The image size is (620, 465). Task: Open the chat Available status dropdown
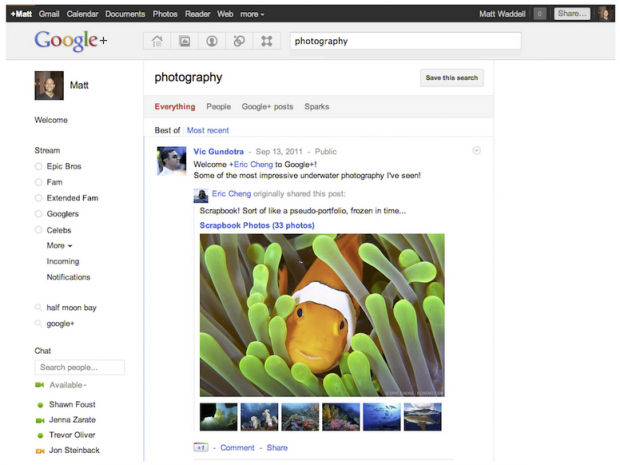(x=69, y=385)
